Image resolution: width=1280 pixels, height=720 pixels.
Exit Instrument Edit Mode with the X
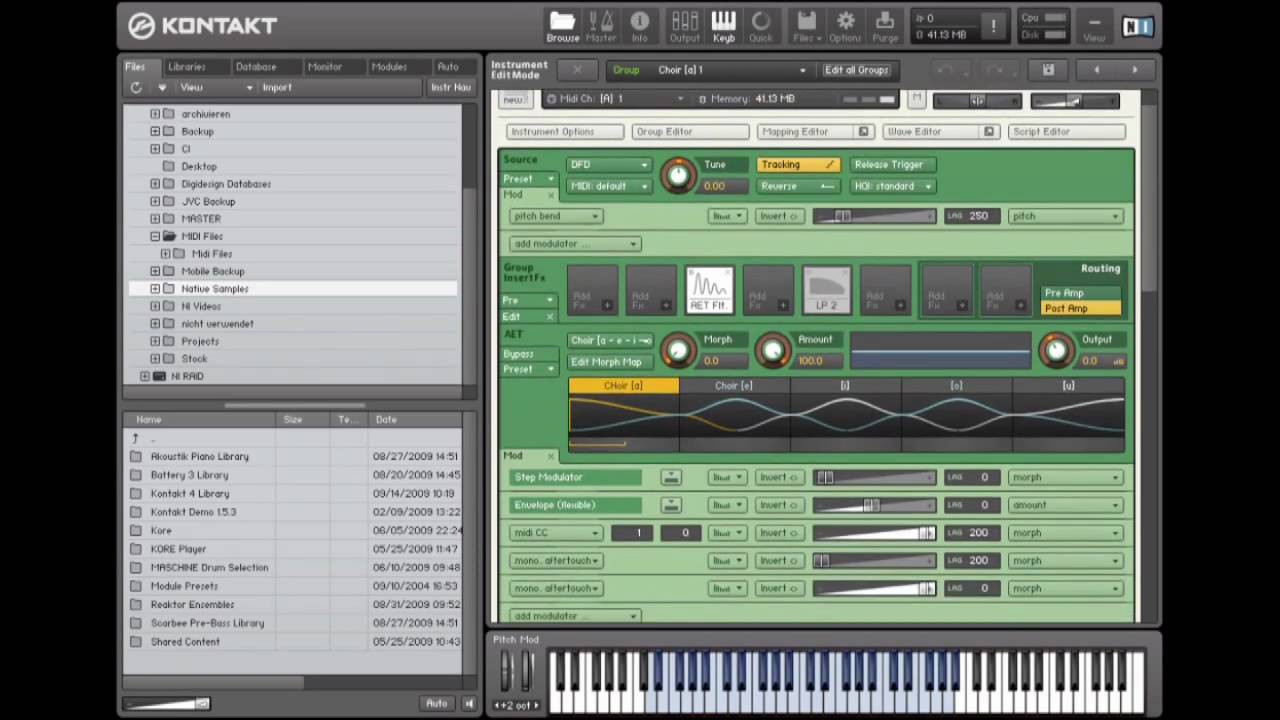[577, 70]
